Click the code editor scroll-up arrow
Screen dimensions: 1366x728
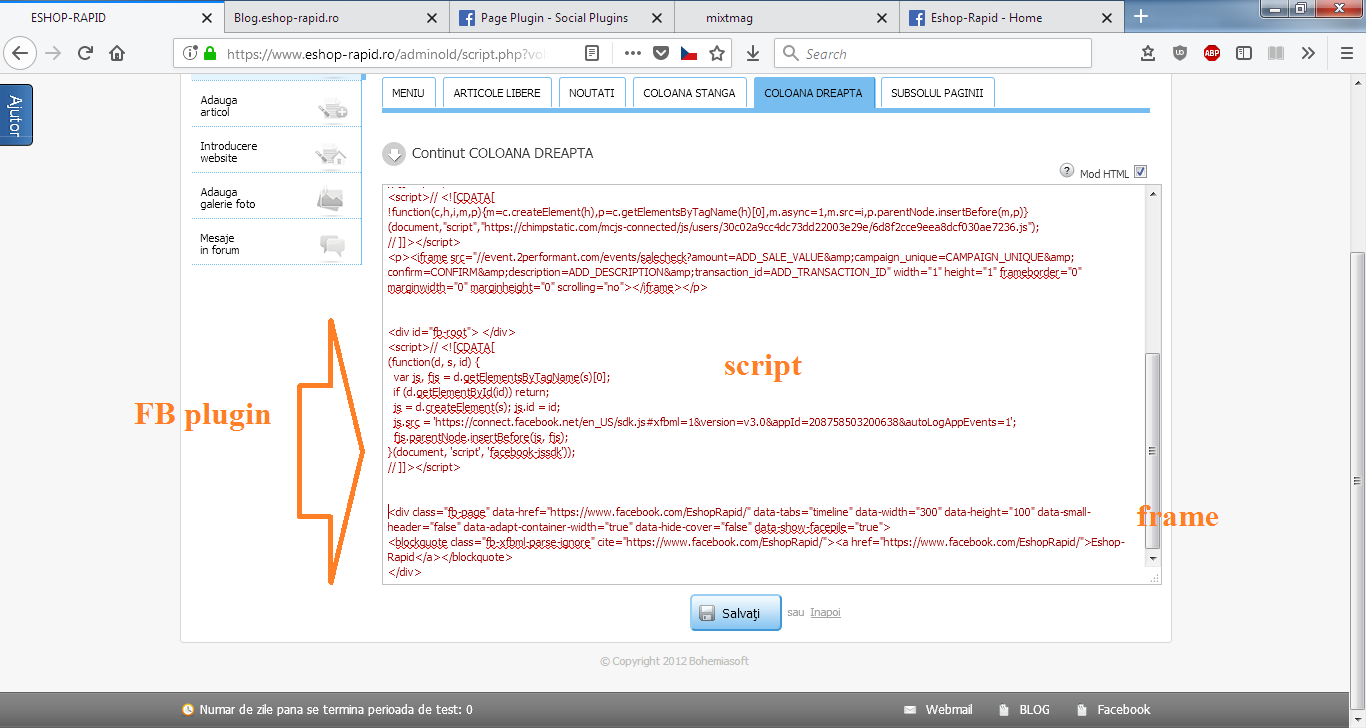(x=1152, y=194)
